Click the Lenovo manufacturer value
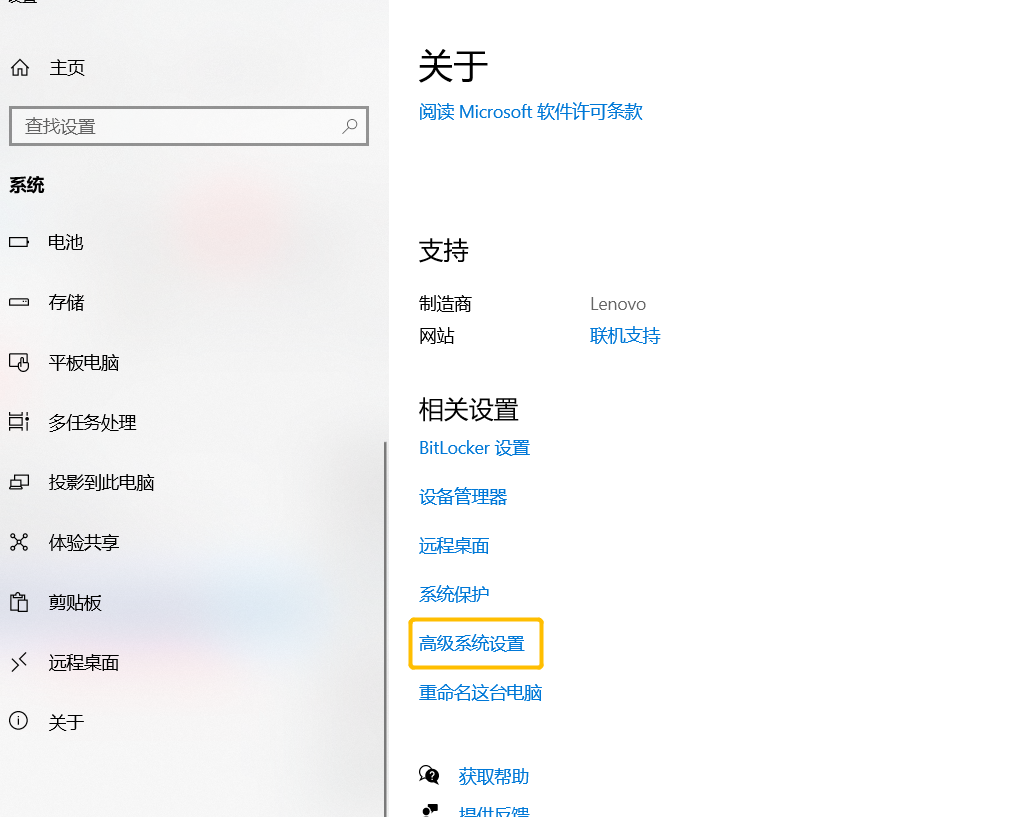 pos(617,304)
